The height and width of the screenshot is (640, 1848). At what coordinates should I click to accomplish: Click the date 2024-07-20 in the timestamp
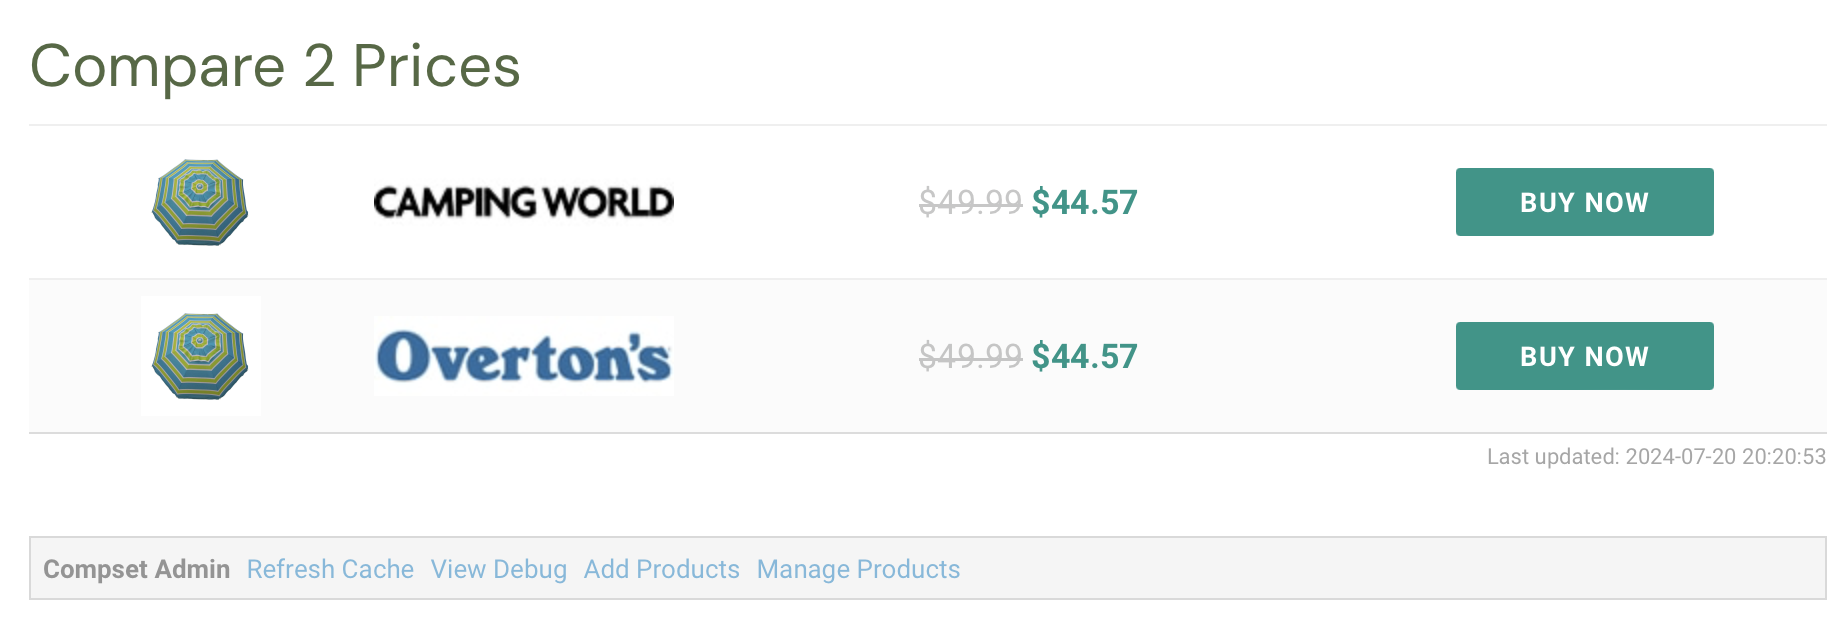coord(1681,457)
